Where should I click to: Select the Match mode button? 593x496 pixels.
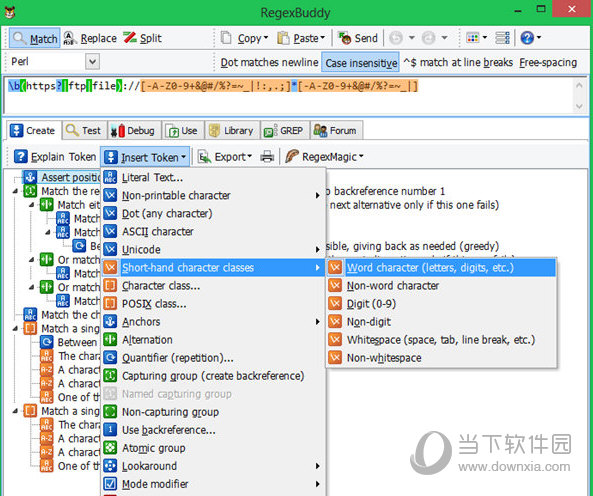(35, 38)
